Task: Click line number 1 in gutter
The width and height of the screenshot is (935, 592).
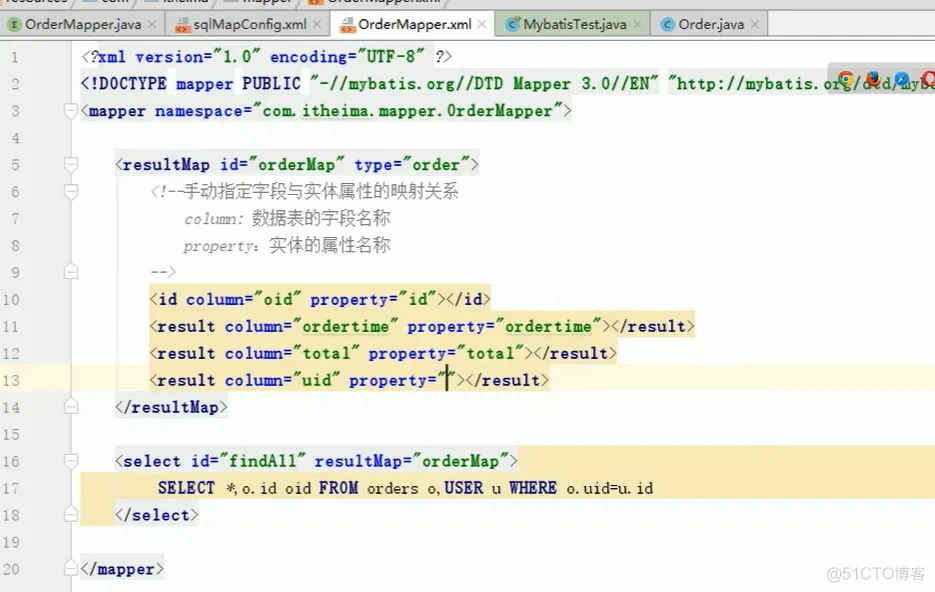Action: tap(15, 57)
